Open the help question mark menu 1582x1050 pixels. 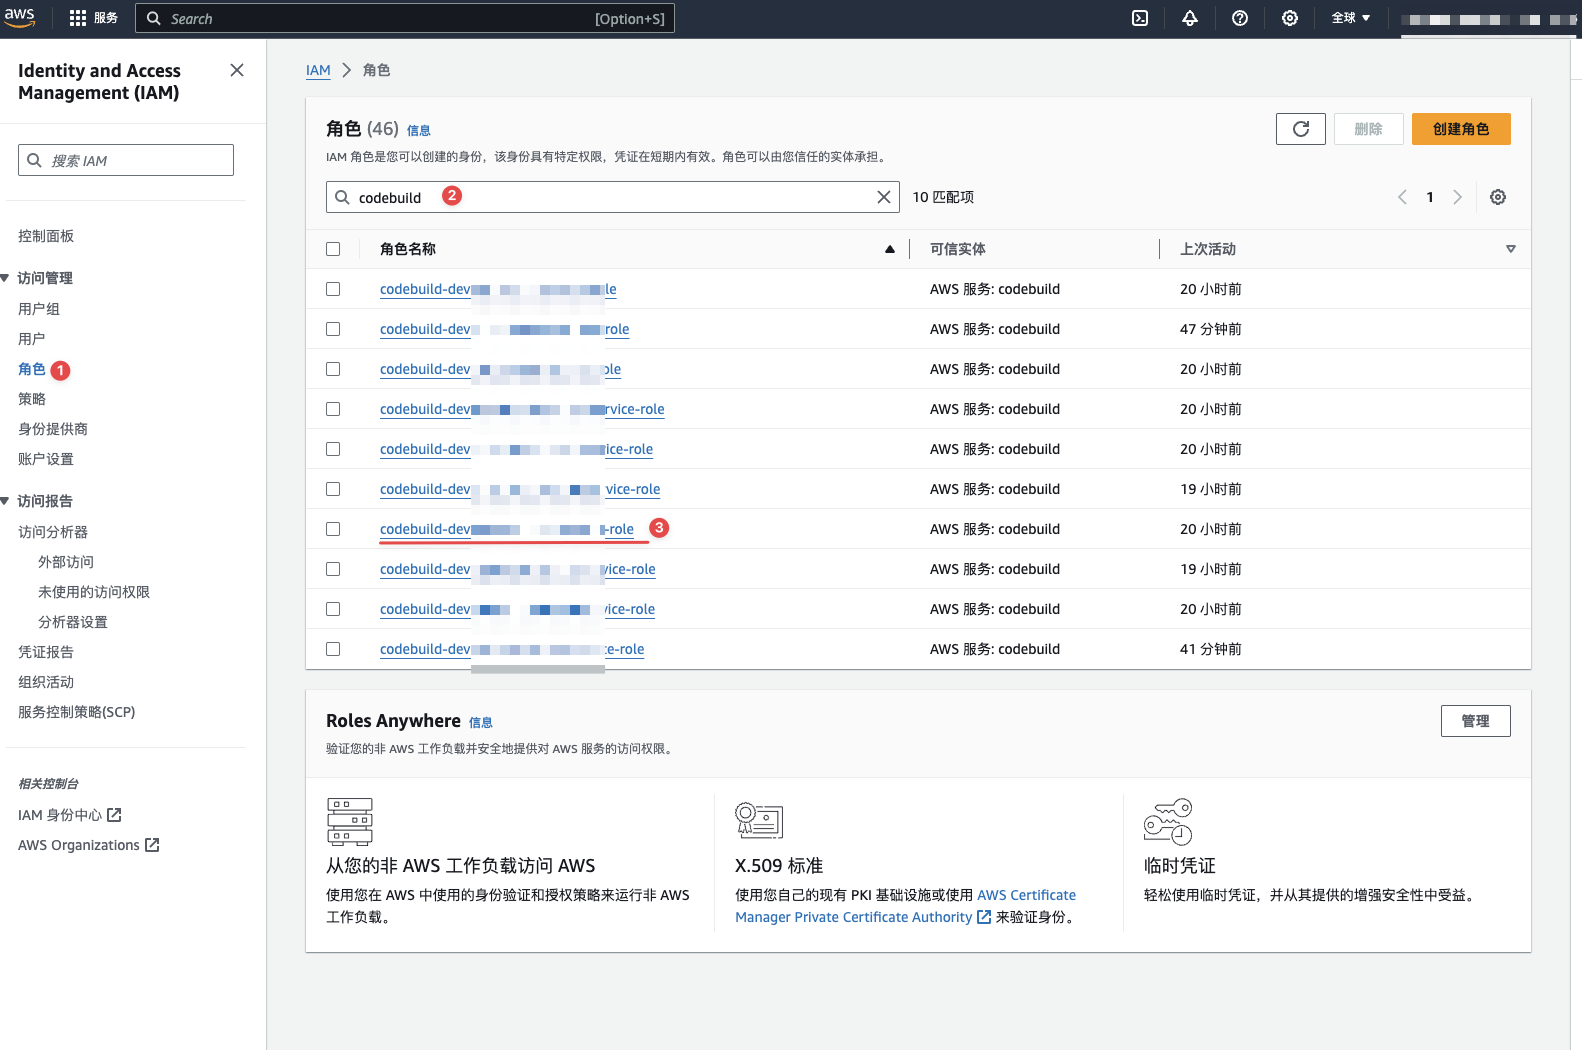1240,18
